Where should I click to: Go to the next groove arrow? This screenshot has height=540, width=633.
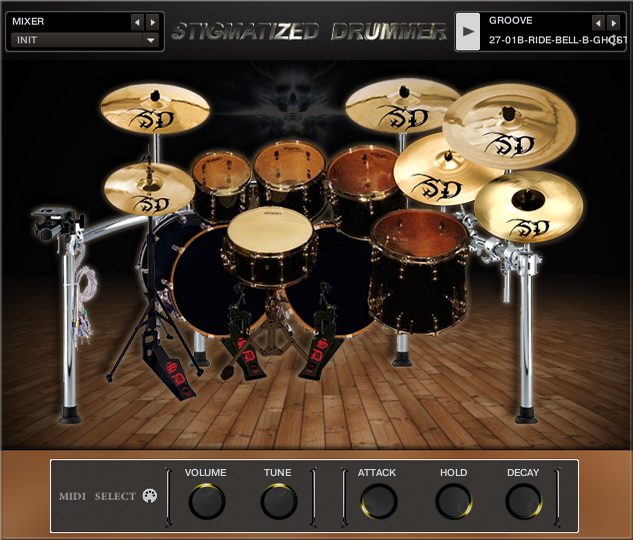coord(613,23)
